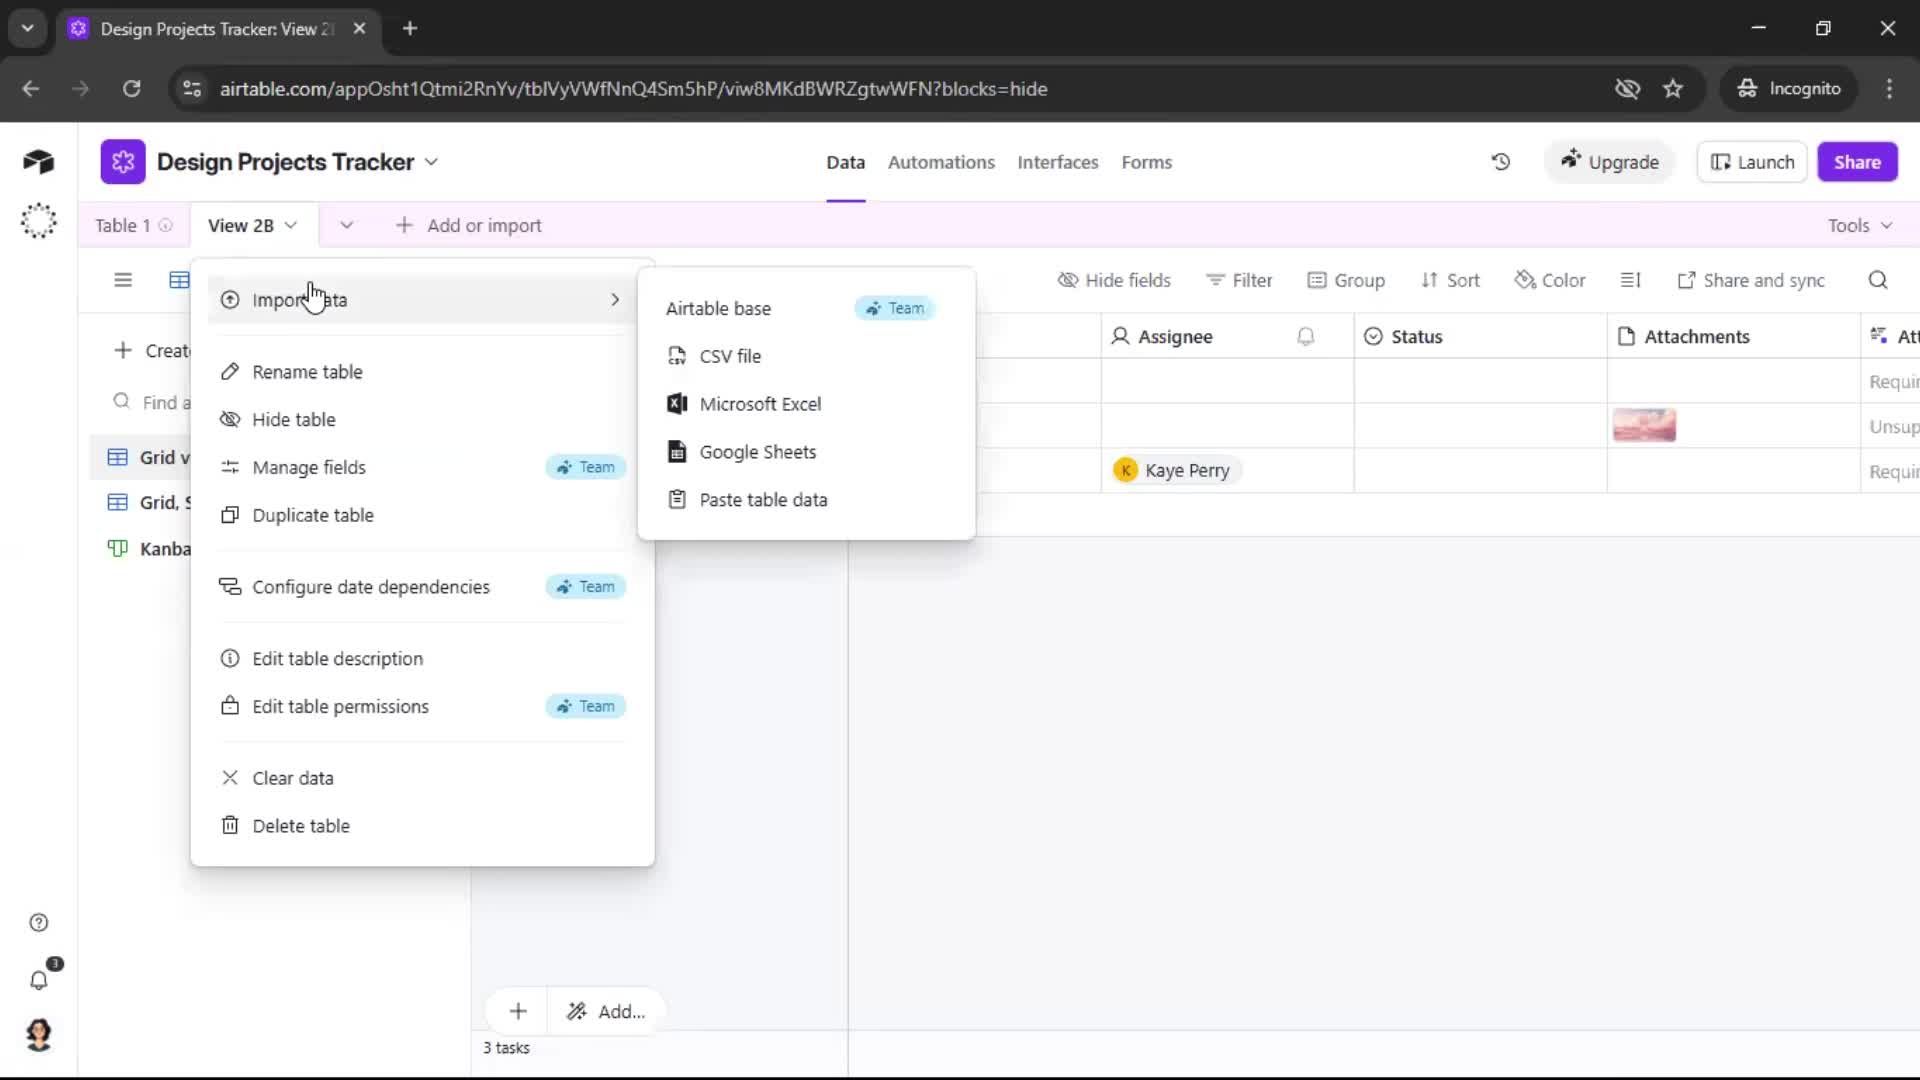Click the Launch button
The width and height of the screenshot is (1920, 1080).
point(1752,162)
